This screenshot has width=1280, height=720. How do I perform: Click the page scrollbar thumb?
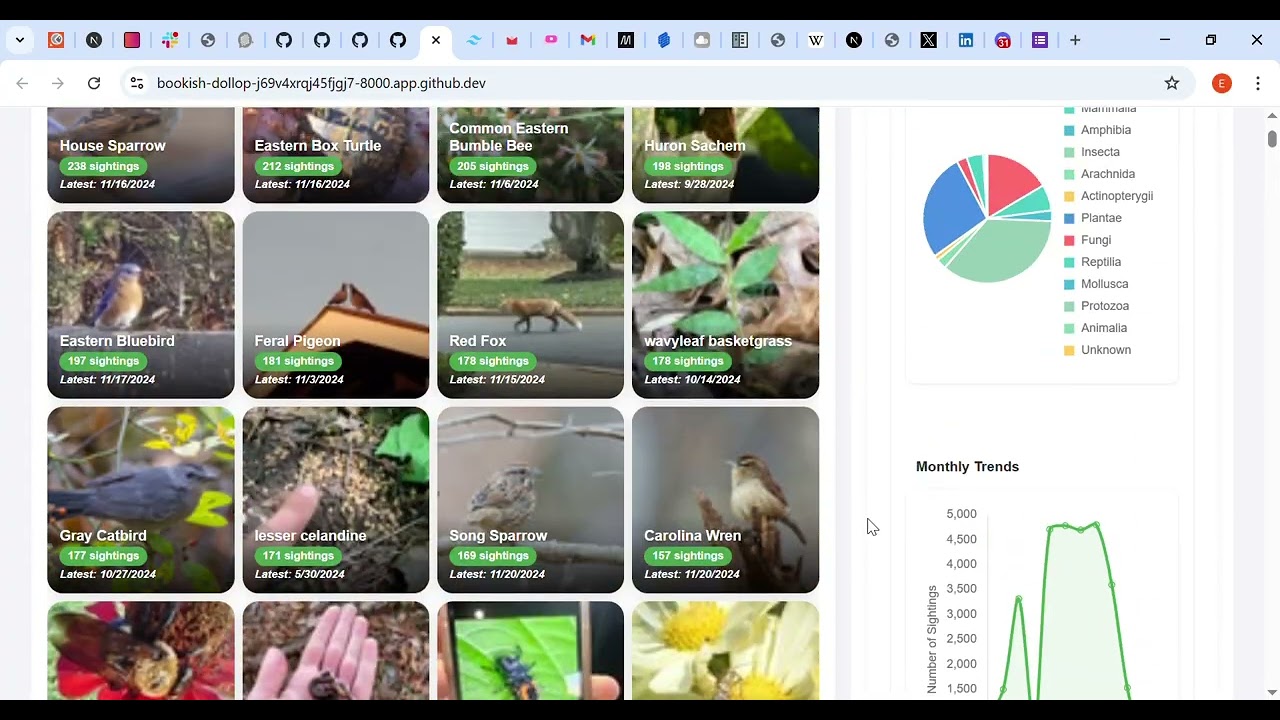(x=1272, y=139)
